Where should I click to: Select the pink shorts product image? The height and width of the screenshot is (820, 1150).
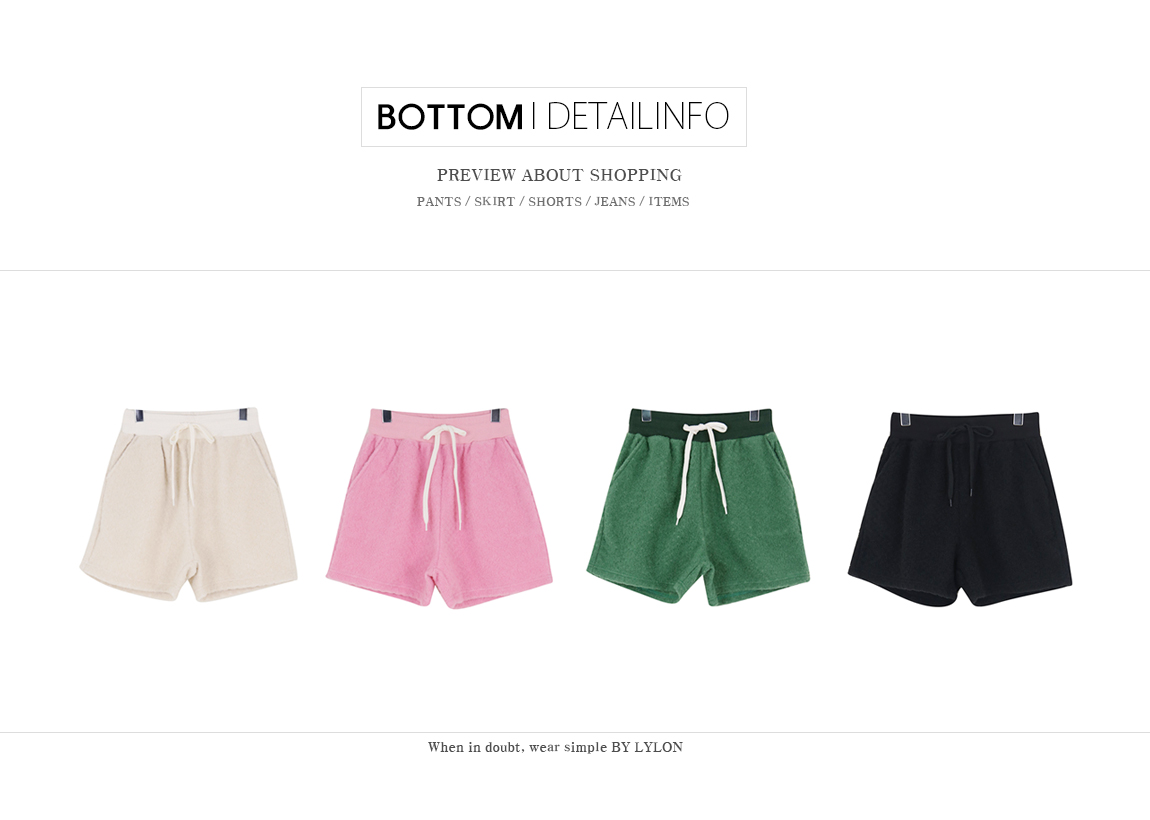coord(439,508)
